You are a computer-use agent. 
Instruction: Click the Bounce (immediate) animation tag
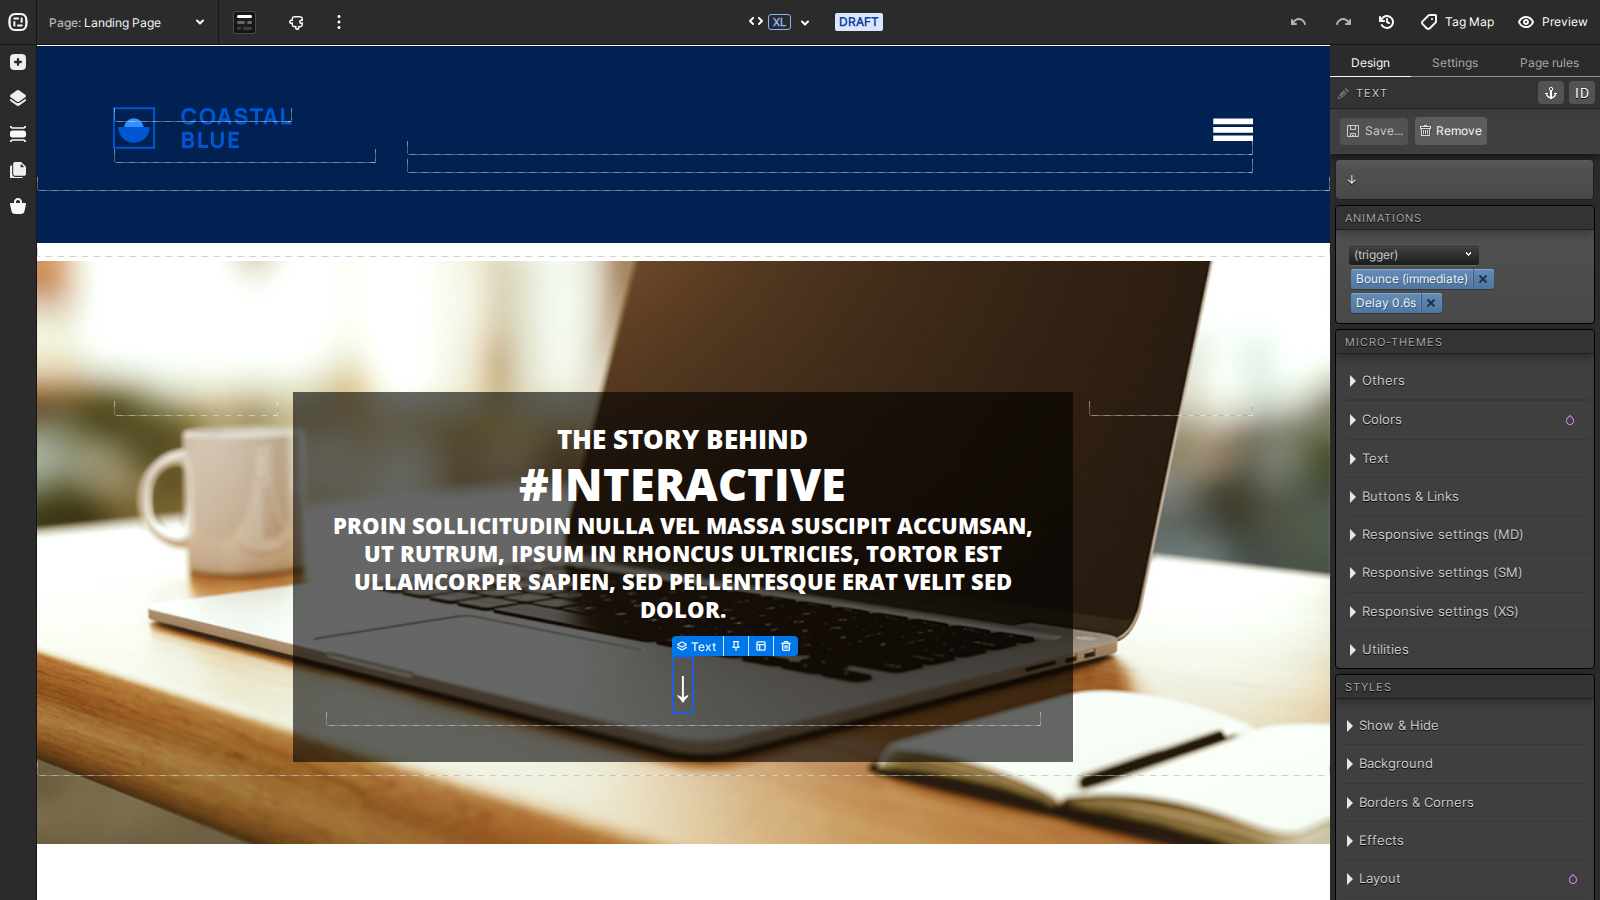point(1412,279)
